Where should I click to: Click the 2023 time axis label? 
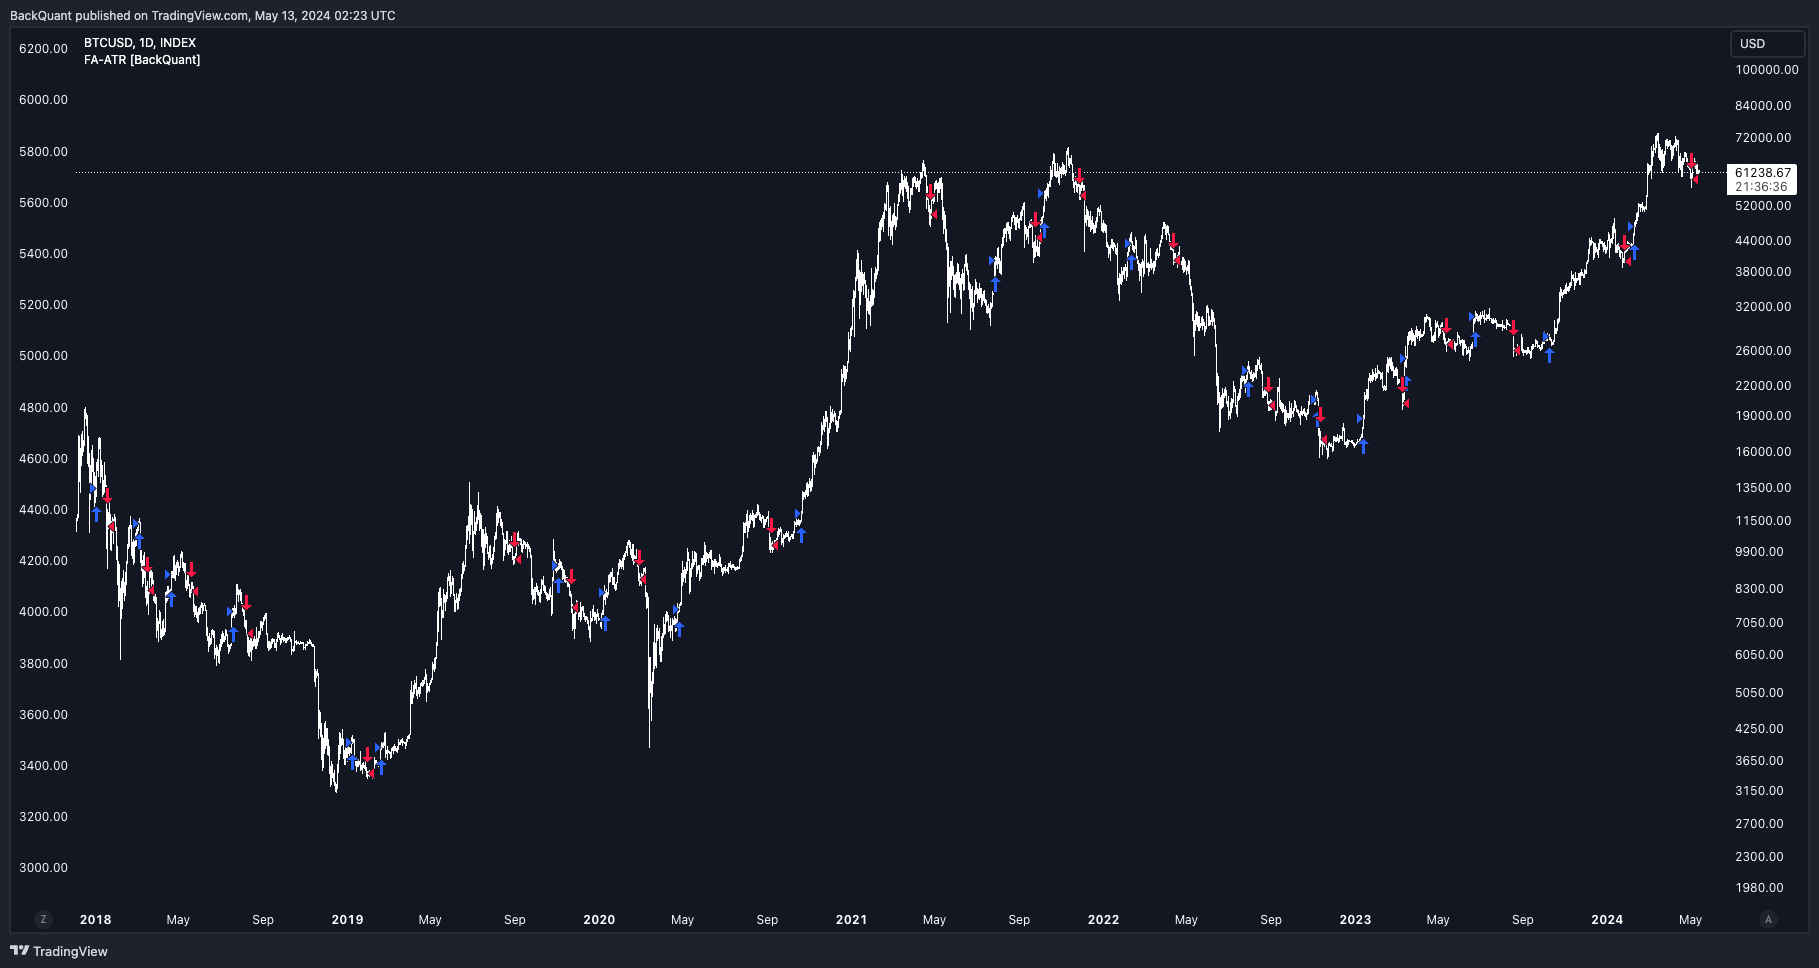[x=1355, y=920]
